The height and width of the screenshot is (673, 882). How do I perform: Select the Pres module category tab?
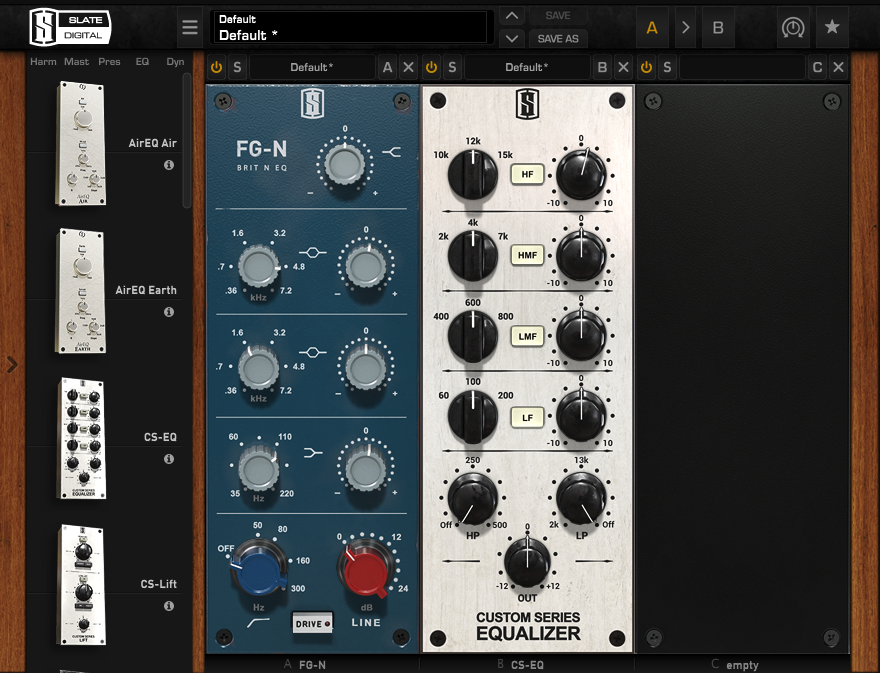[109, 62]
